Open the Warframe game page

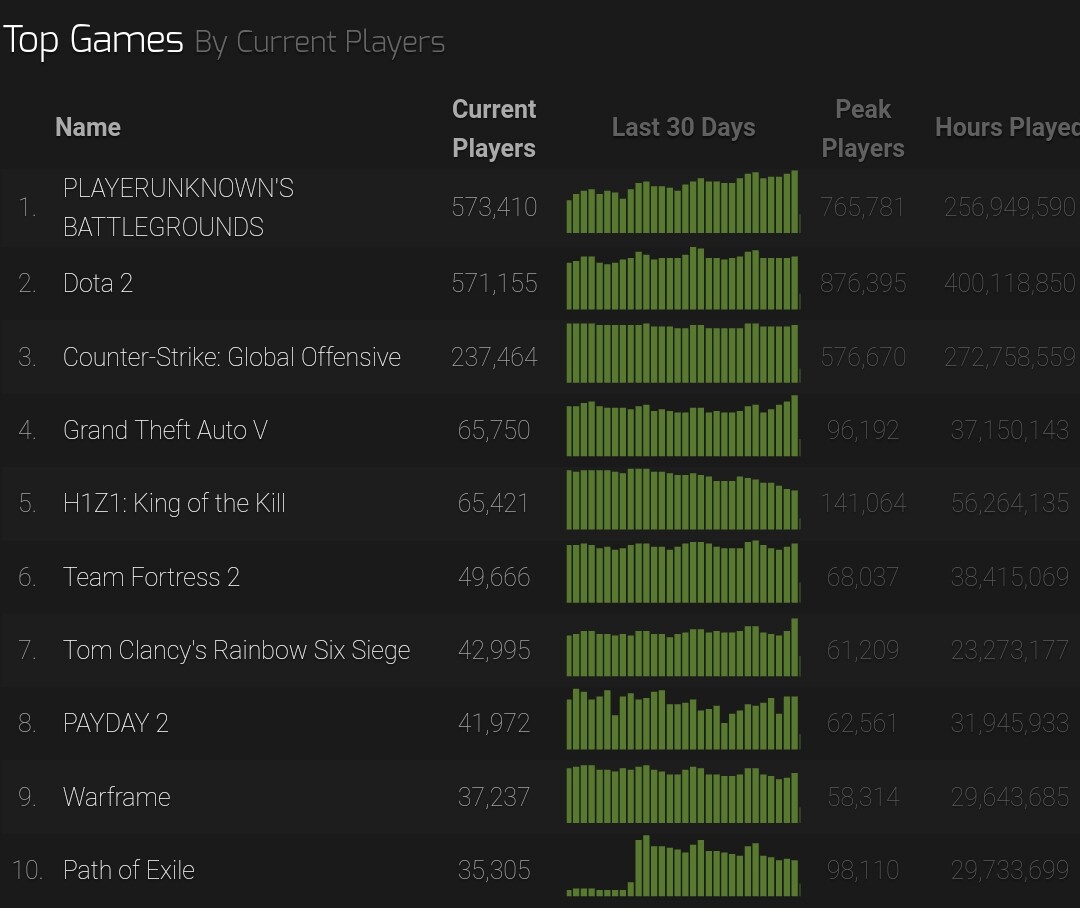click(116, 797)
